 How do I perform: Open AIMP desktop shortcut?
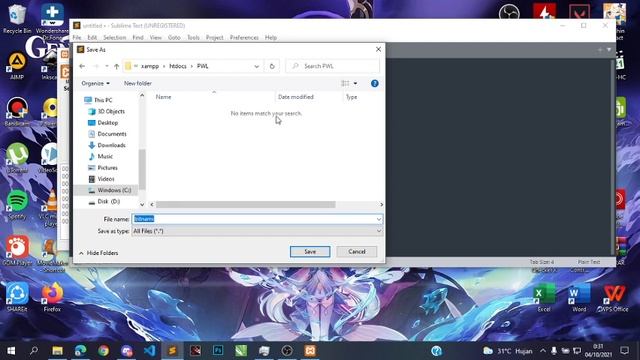coord(17,65)
